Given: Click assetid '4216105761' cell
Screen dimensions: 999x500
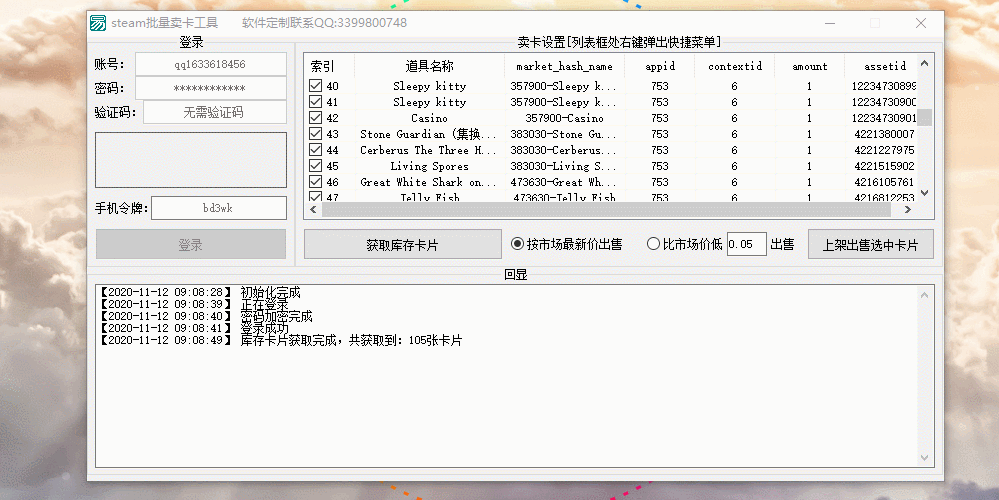Looking at the screenshot, I should [884, 182].
